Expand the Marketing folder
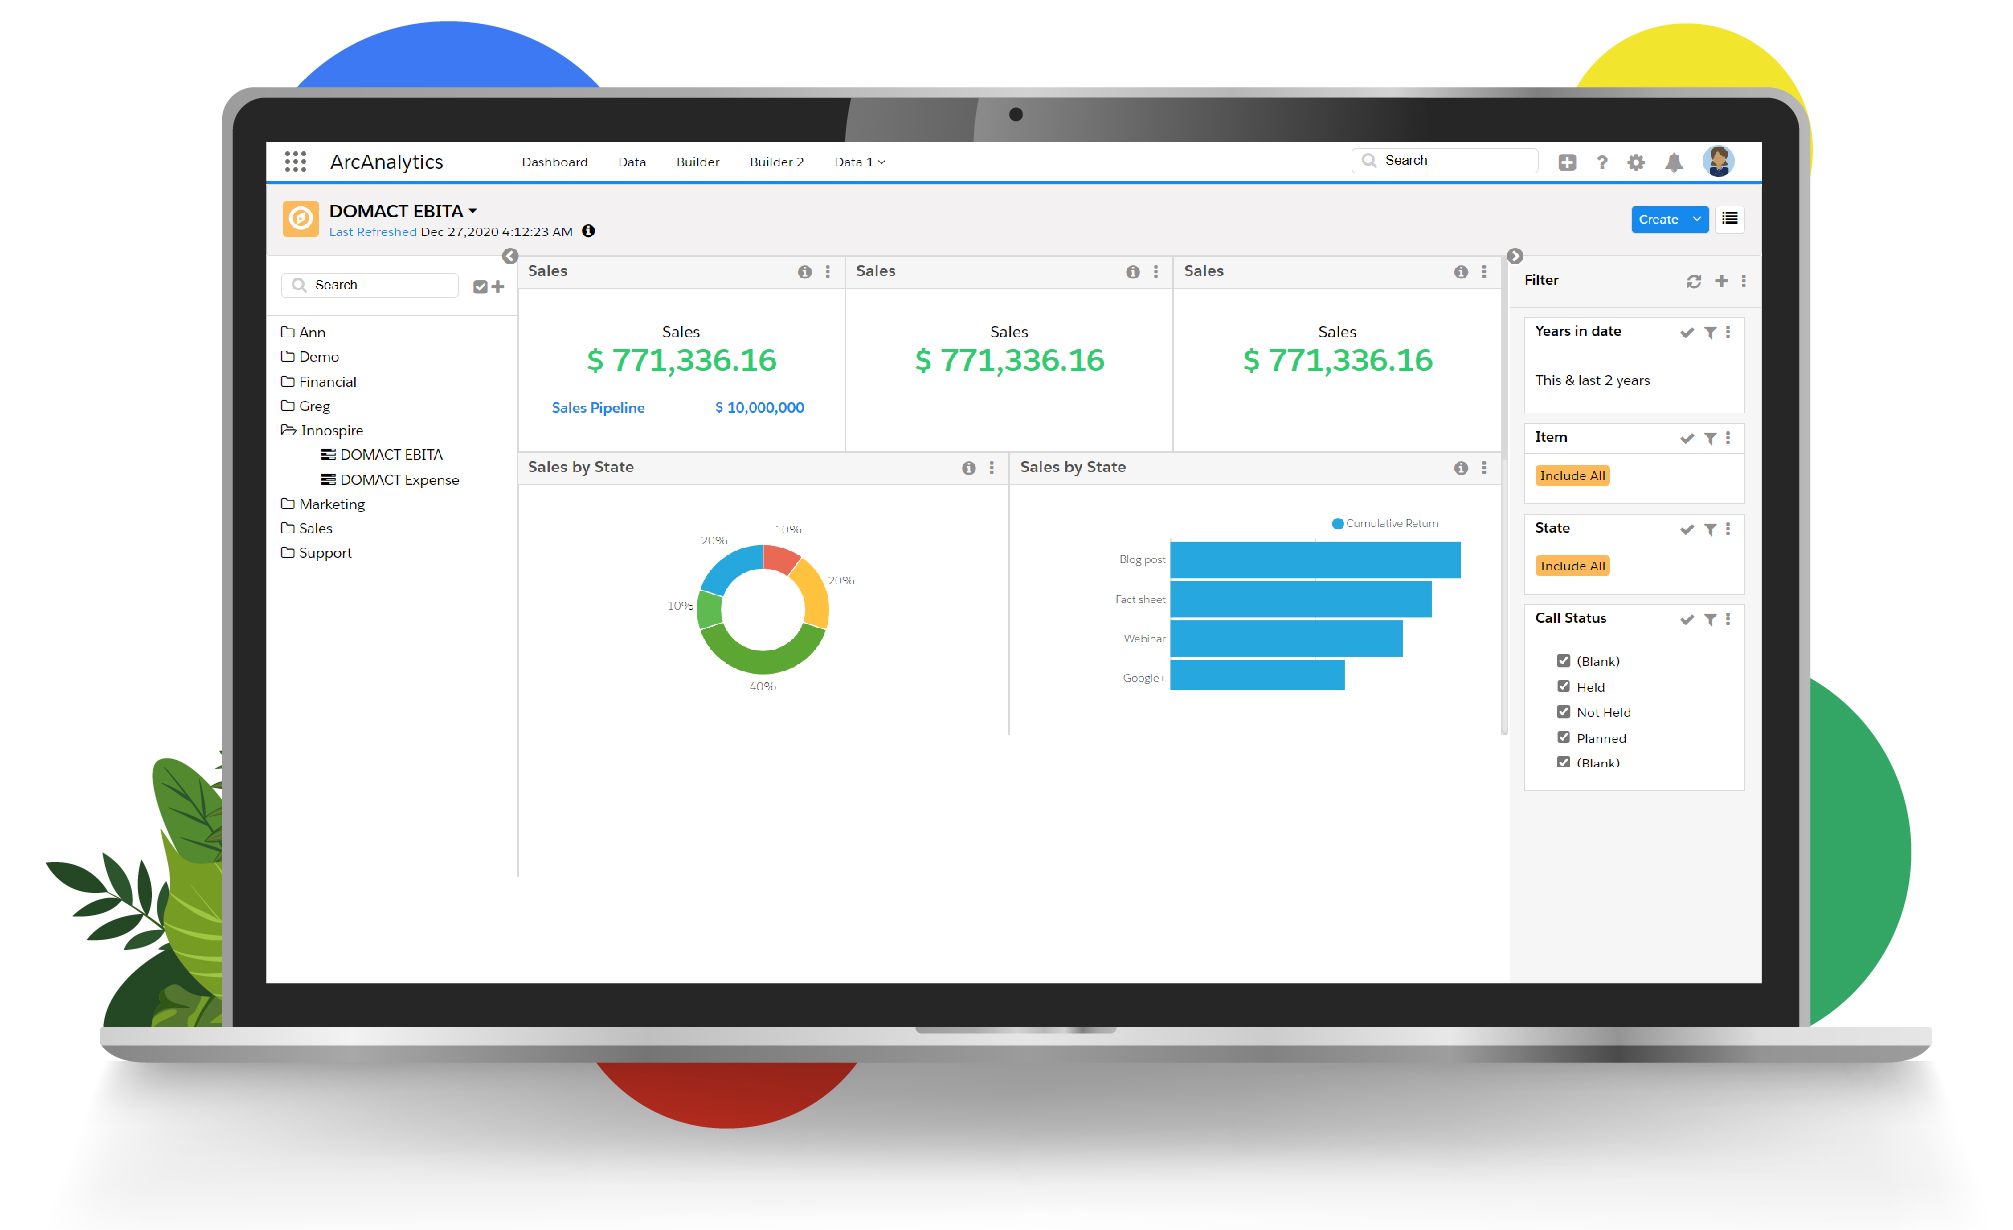 coord(332,504)
